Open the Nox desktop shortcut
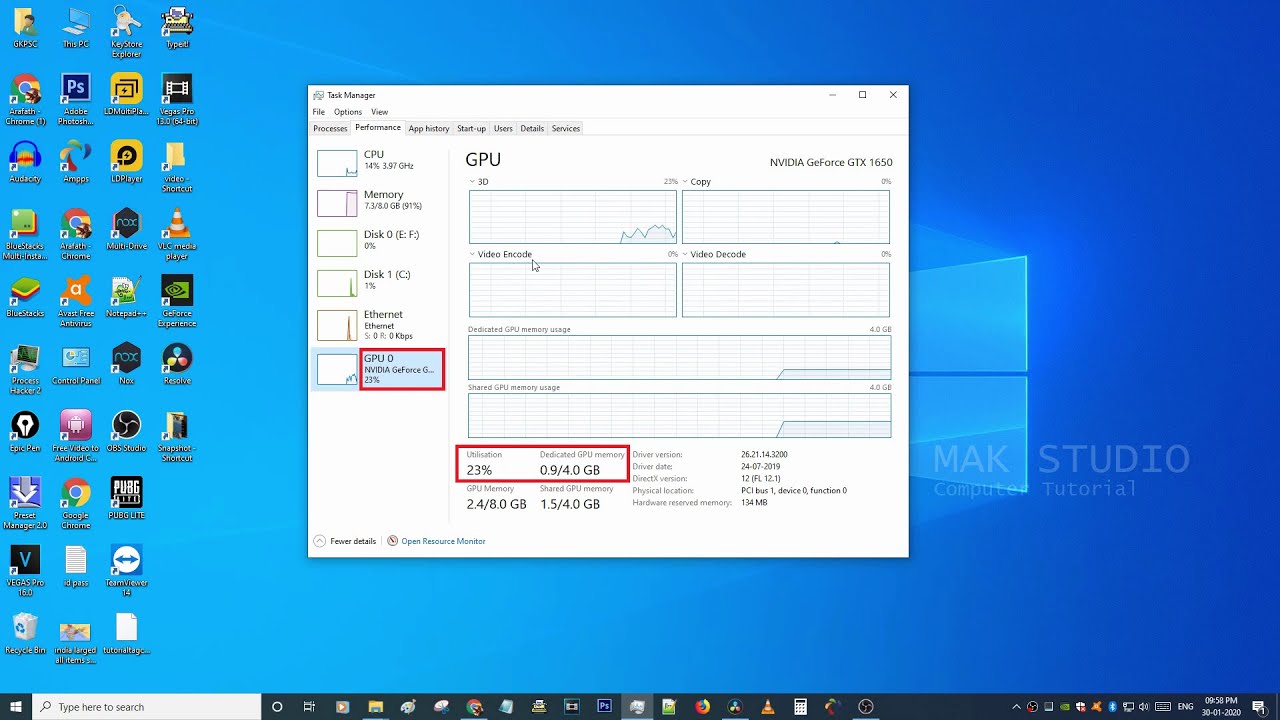Viewport: 1280px width, 720px height. coord(126,364)
